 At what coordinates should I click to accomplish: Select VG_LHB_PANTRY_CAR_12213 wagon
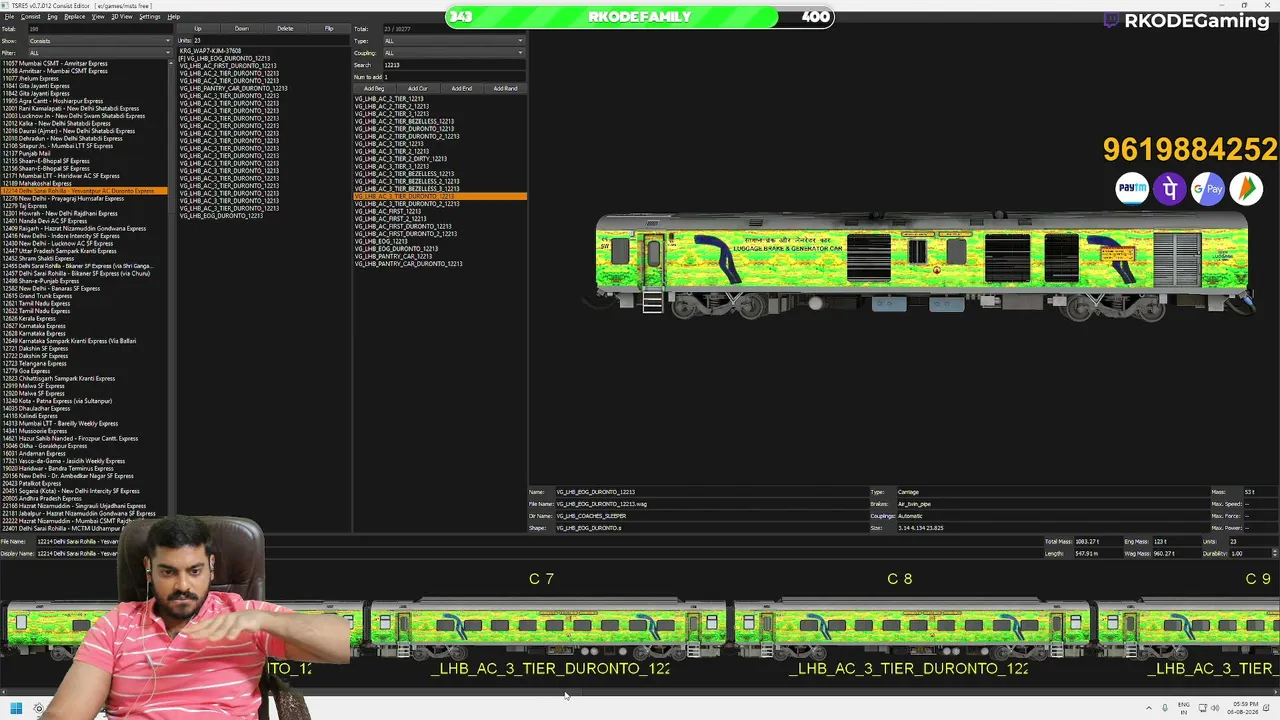click(393, 257)
